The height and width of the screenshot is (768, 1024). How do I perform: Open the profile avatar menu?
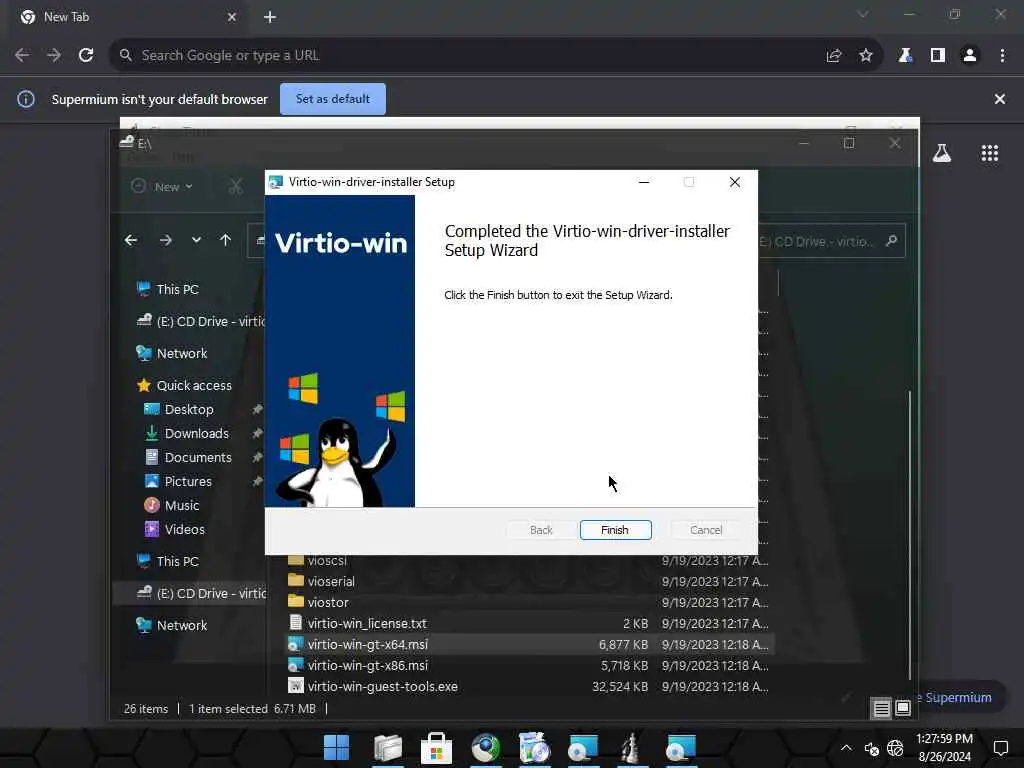970,56
